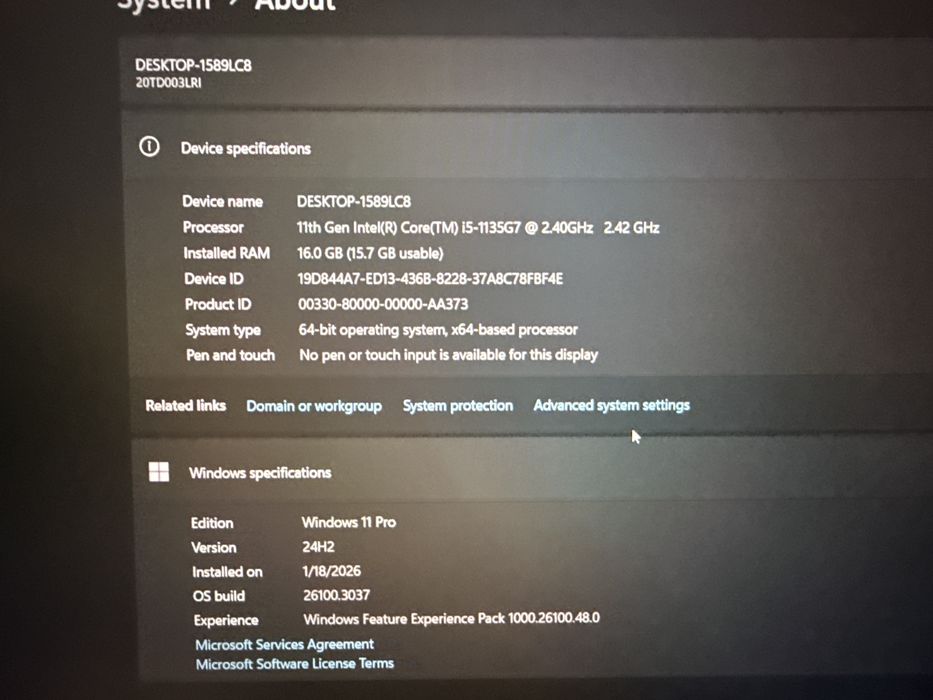Click the Pen and touch label
Viewport: 933px width, 700px height.
tap(230, 355)
